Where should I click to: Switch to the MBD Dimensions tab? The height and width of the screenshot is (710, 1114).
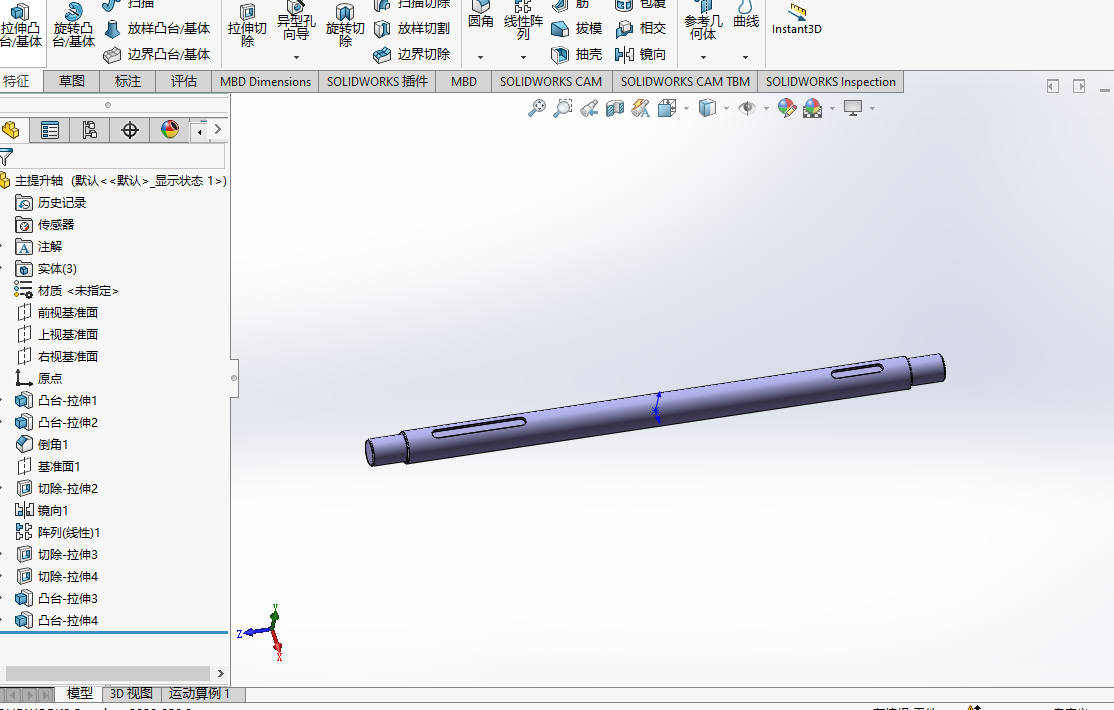[265, 81]
